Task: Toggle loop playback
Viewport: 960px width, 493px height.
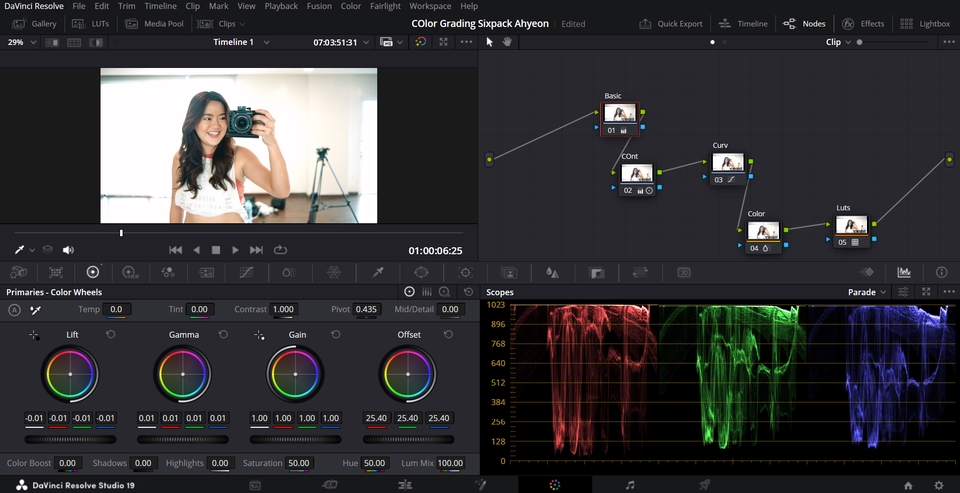Action: (280, 250)
